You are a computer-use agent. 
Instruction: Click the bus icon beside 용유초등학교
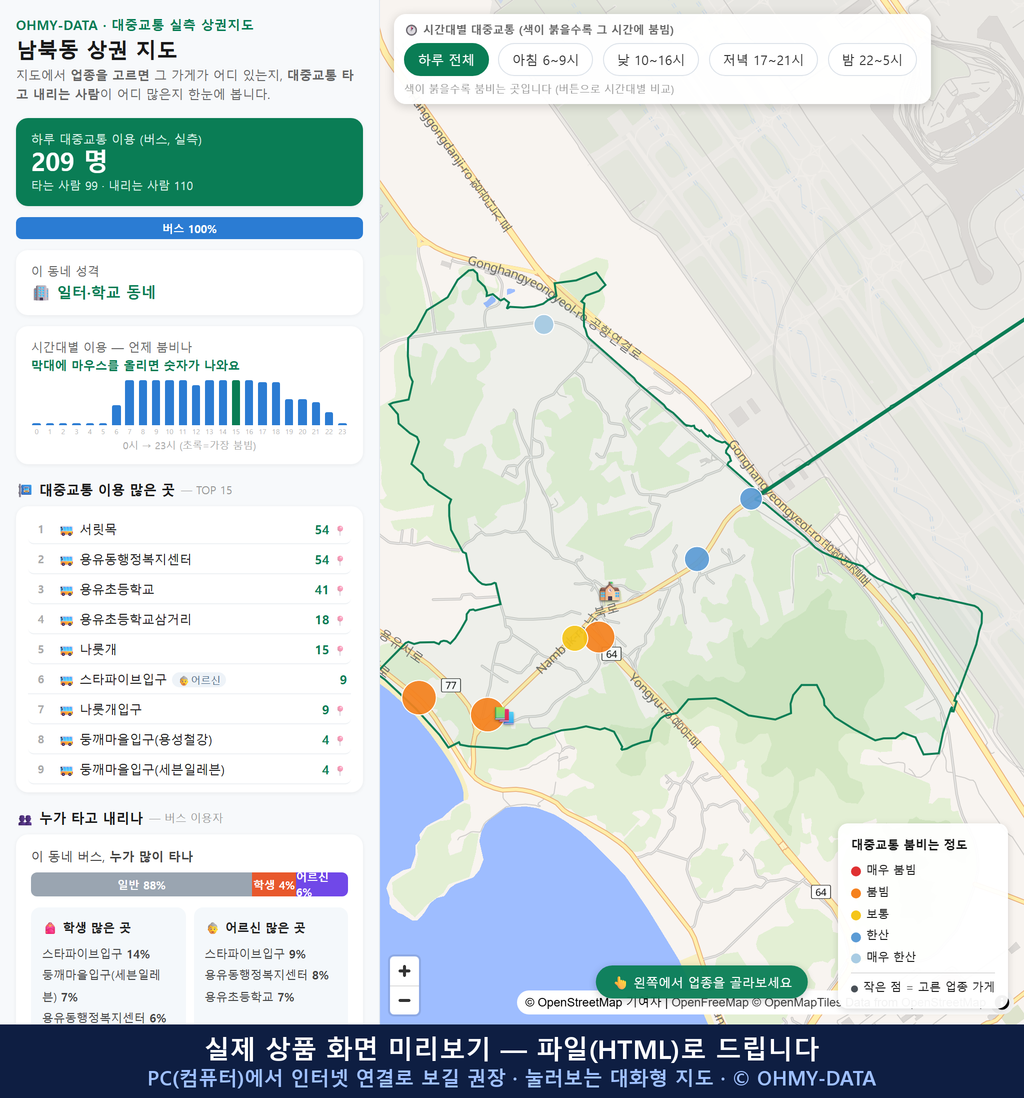[67, 590]
